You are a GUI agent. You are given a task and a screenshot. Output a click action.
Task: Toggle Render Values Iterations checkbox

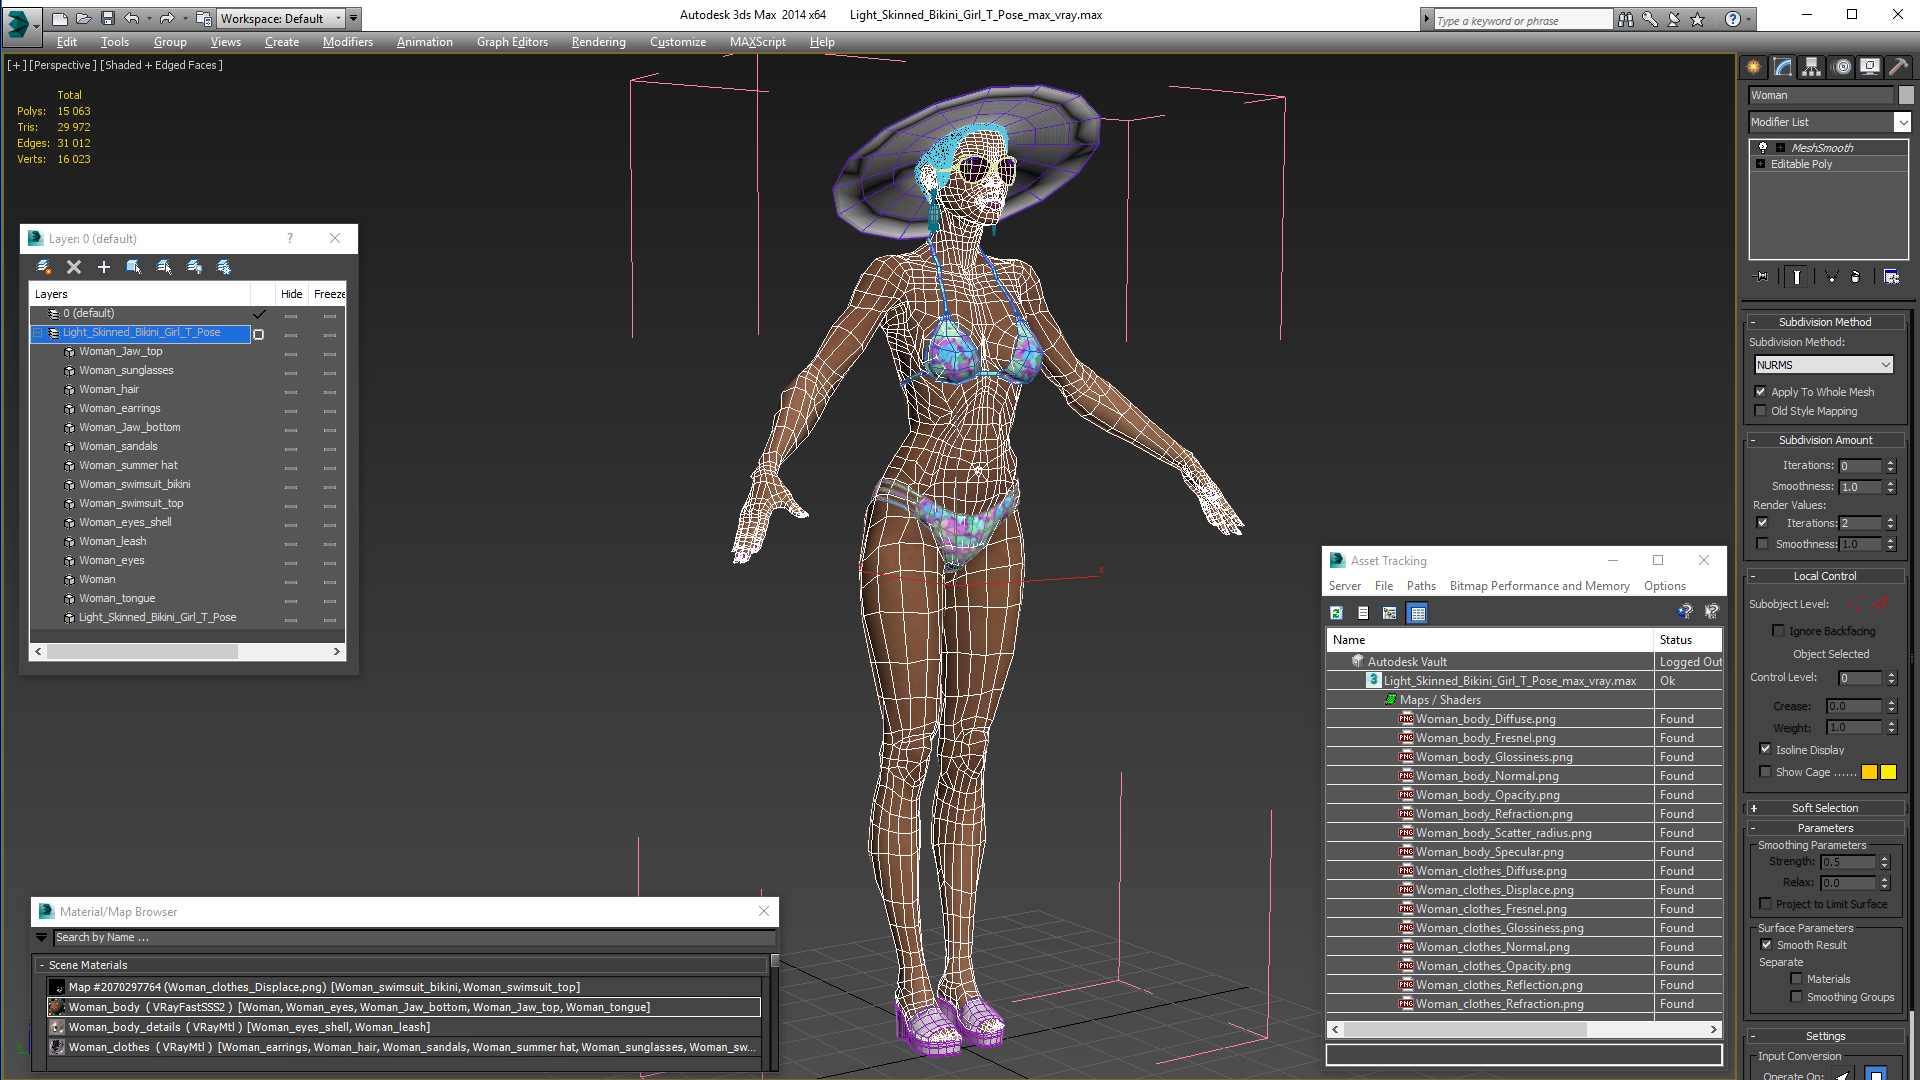pos(1762,523)
